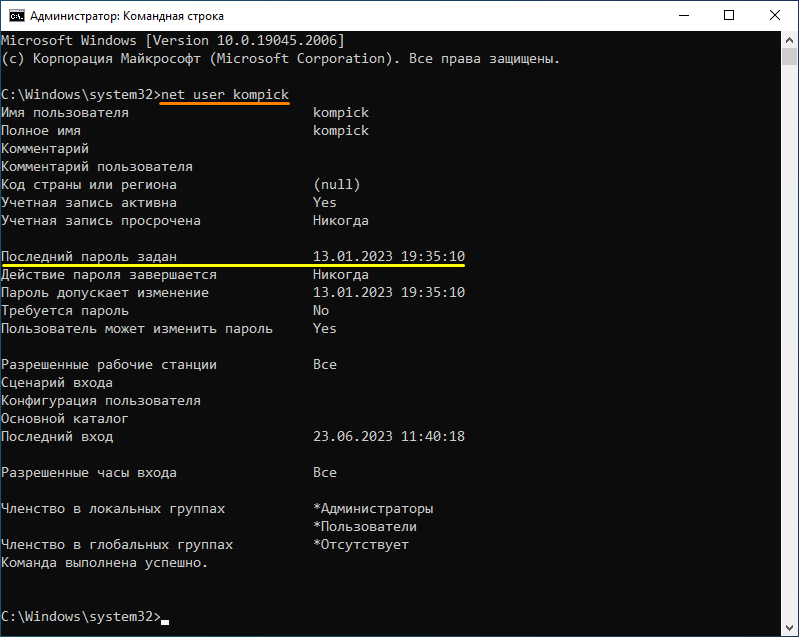Maximize the Command Prompt window
Viewport: 799px width, 637px height.
click(729, 15)
